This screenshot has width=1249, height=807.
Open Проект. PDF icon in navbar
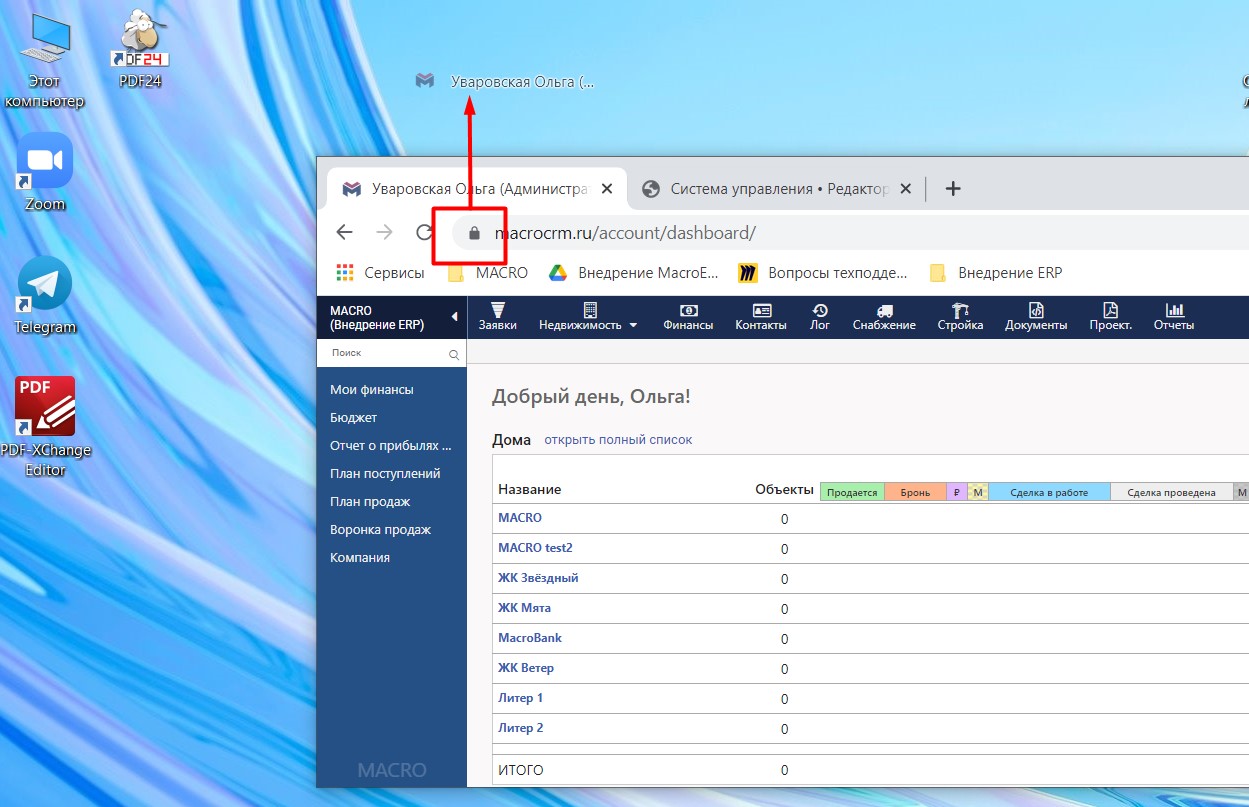click(1110, 311)
